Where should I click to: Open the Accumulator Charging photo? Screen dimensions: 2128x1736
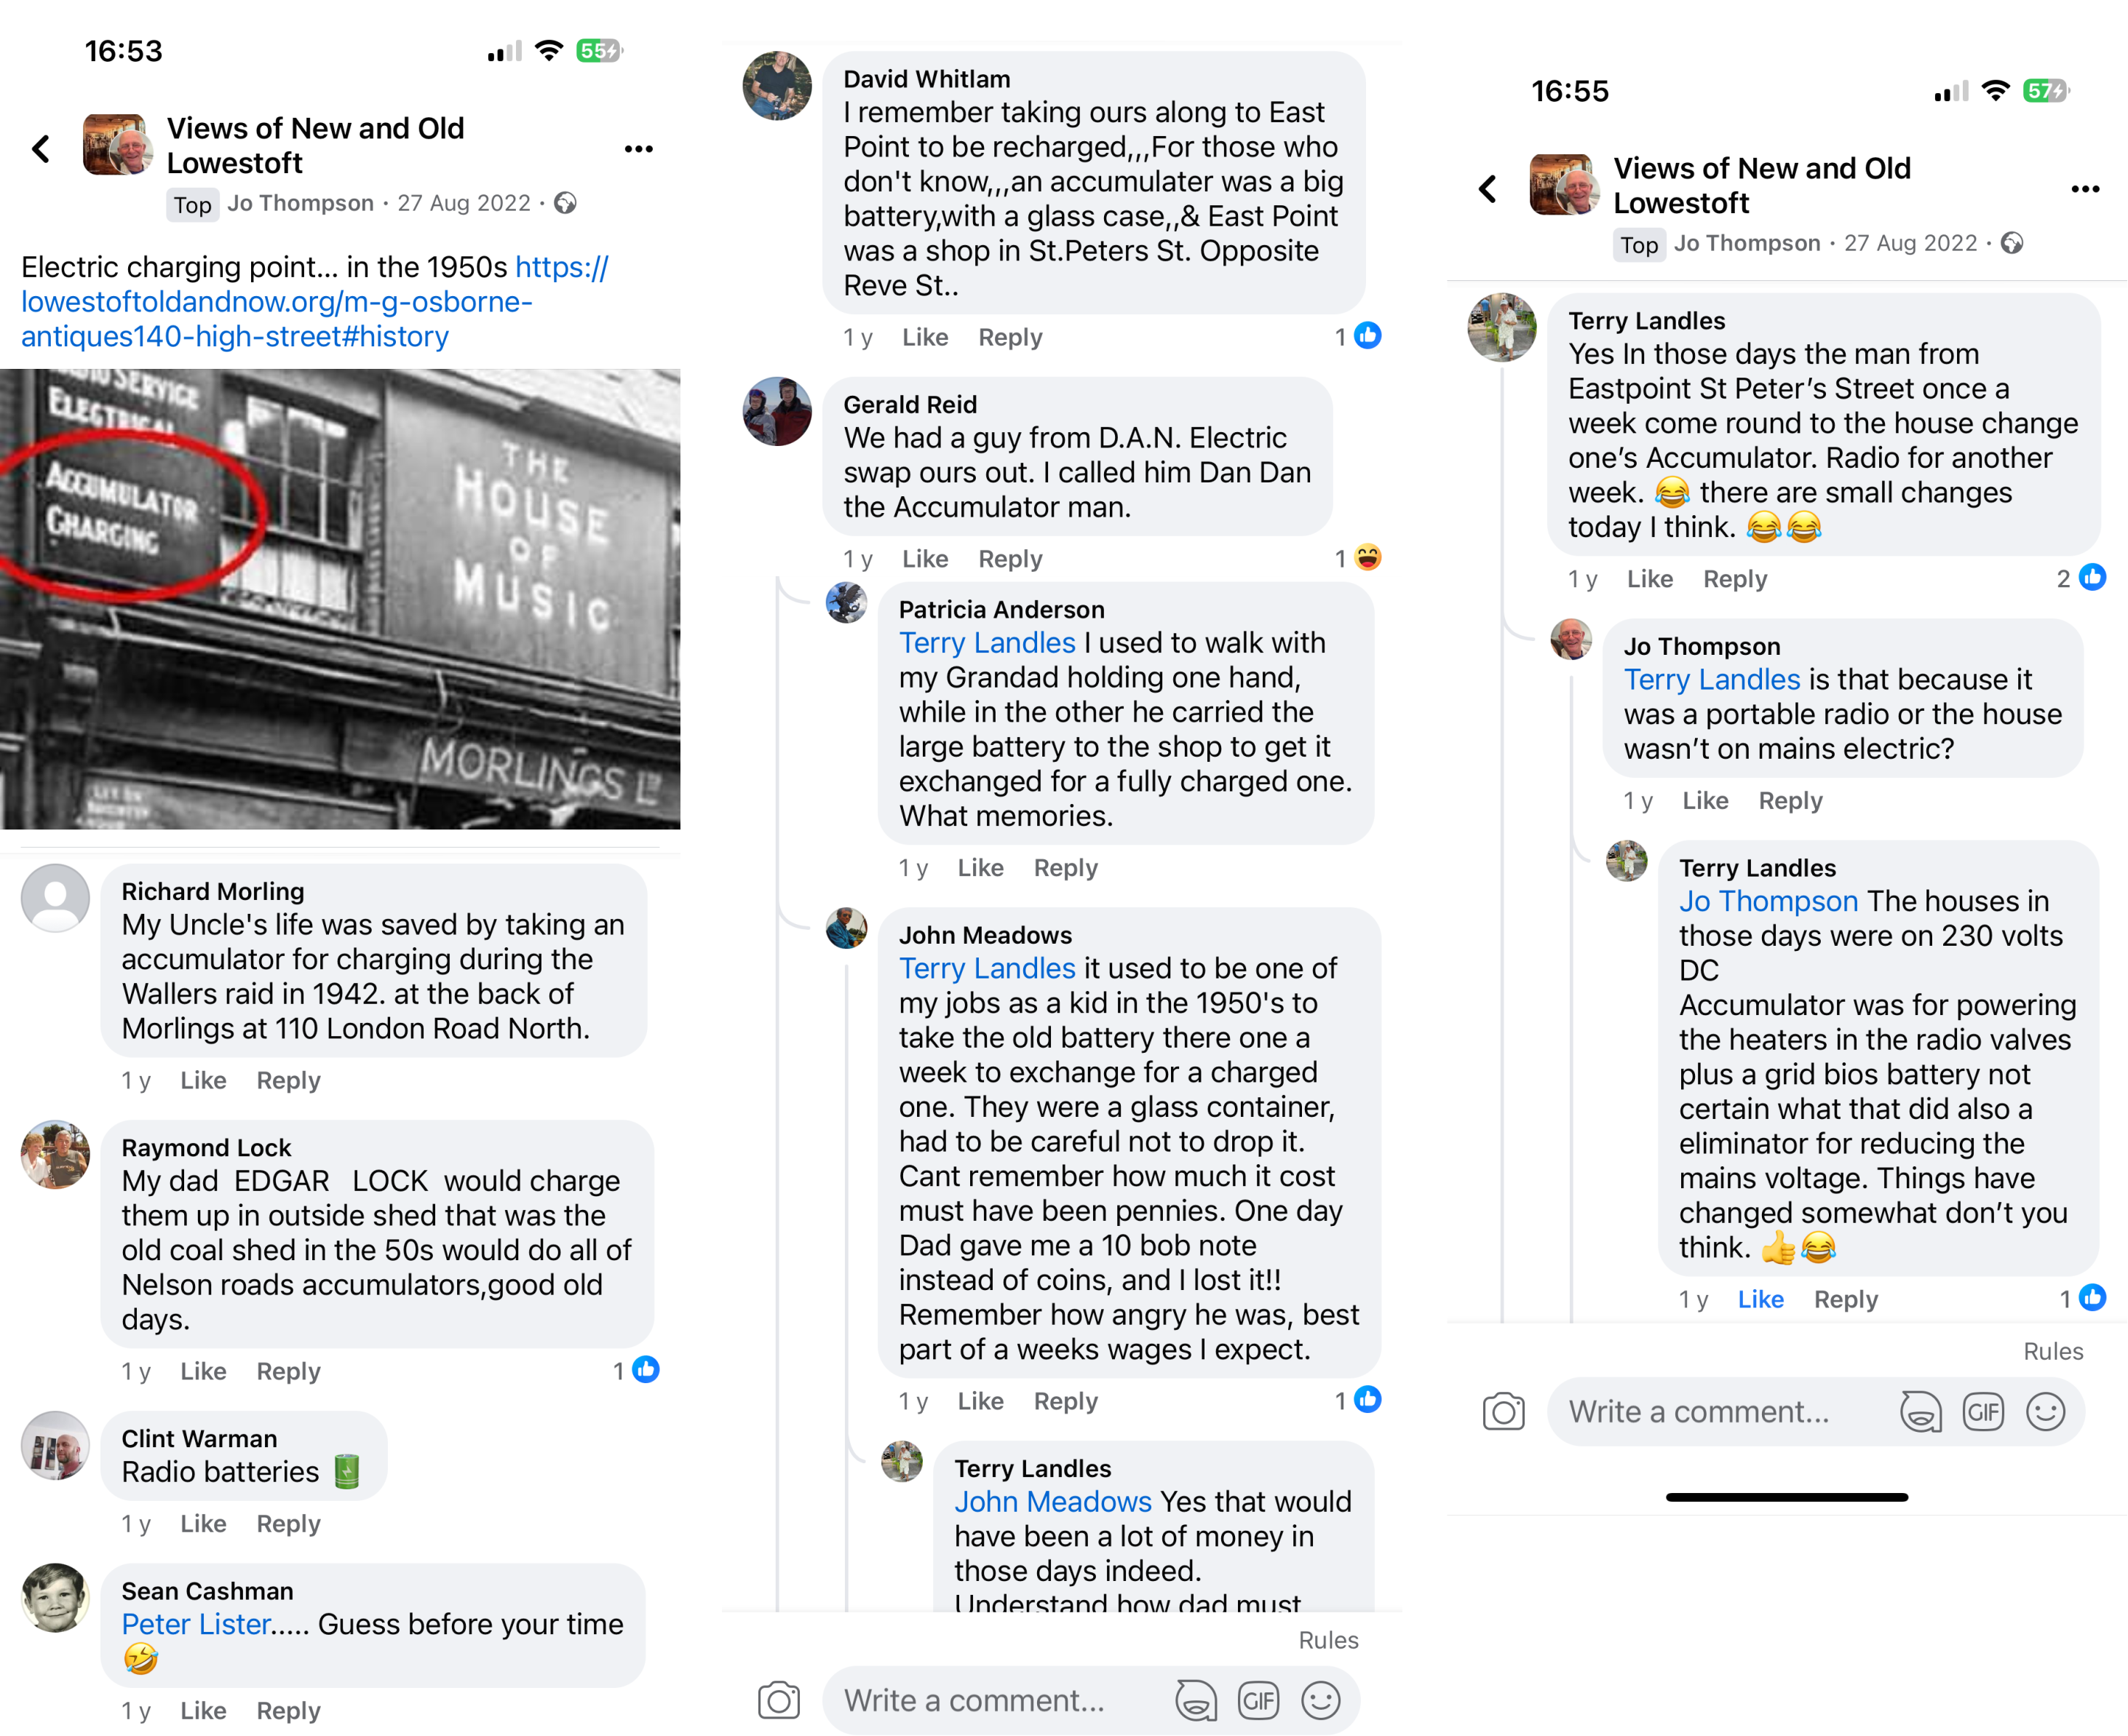[x=340, y=598]
